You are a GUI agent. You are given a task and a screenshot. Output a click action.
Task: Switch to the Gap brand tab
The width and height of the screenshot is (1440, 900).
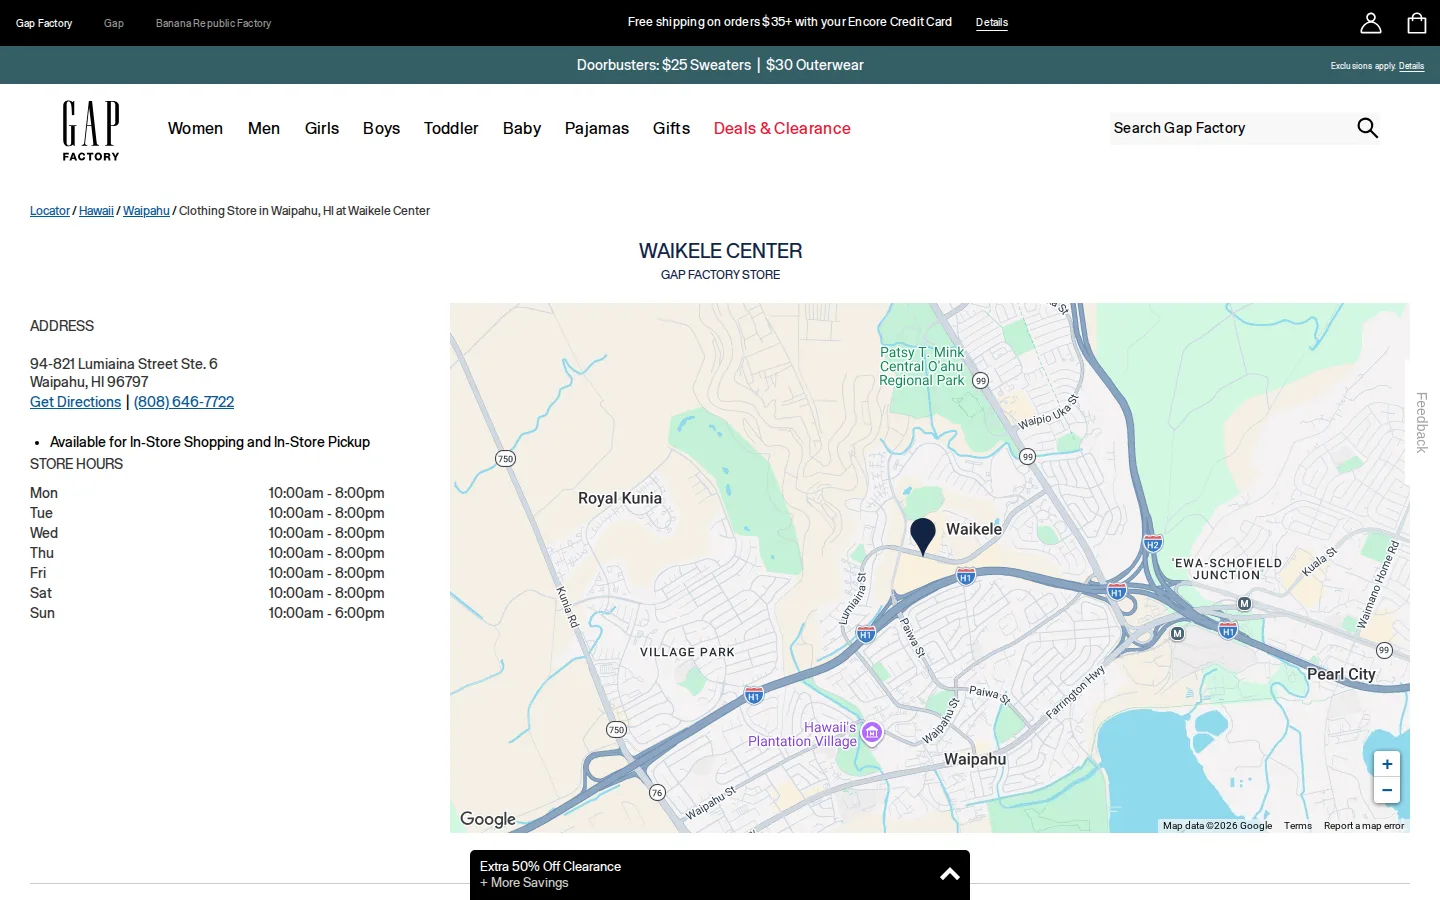click(114, 23)
